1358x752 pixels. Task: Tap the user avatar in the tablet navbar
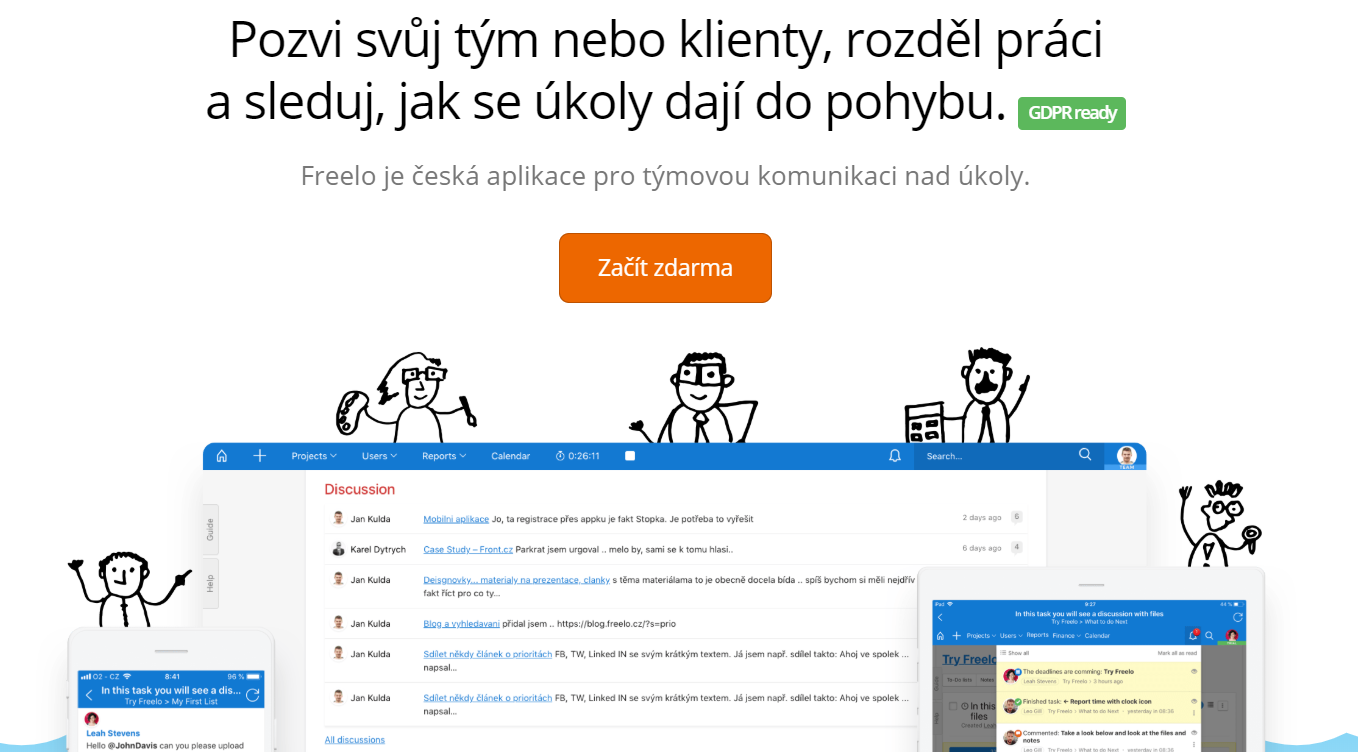pos(1232,635)
